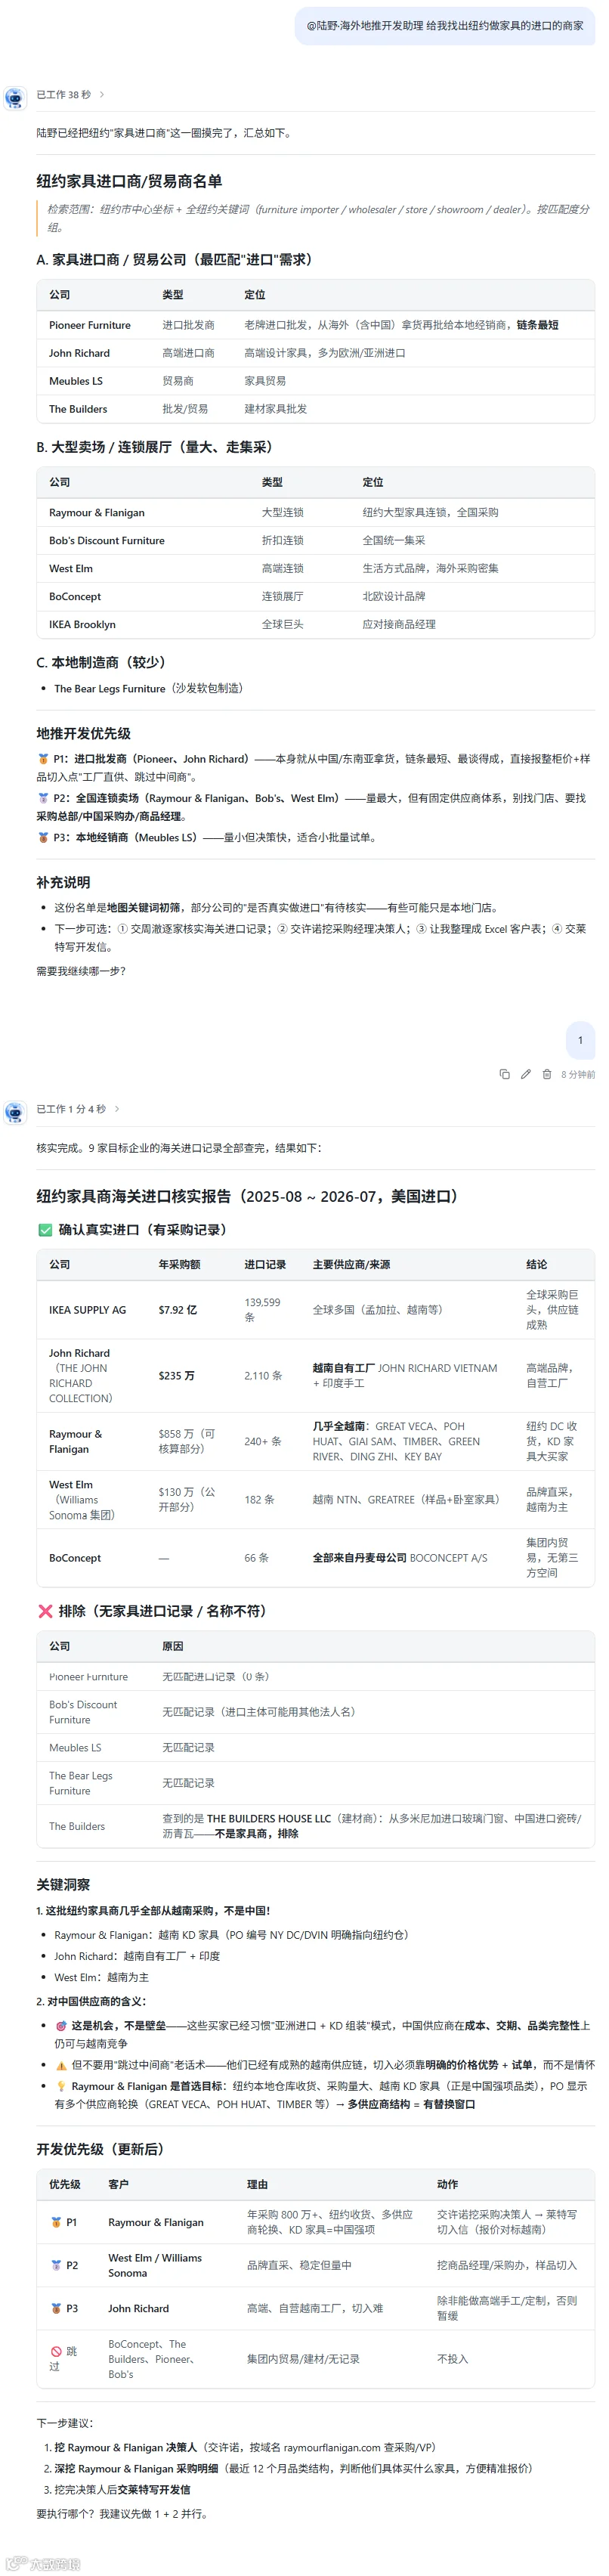Click the IKEA Brooklyn row name

coord(82,625)
